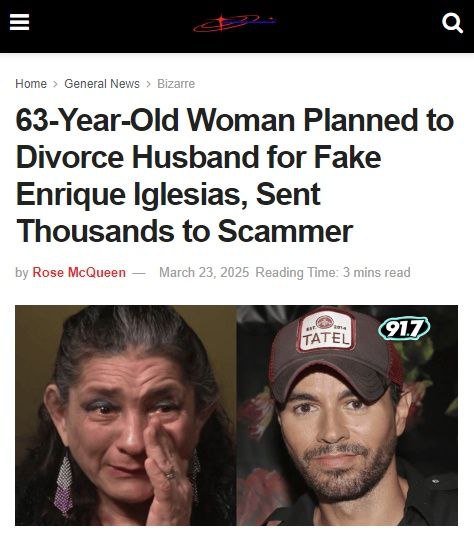The image size is (474, 537).
Task: Click the ring on the woman's finger
Action: pos(171,474)
